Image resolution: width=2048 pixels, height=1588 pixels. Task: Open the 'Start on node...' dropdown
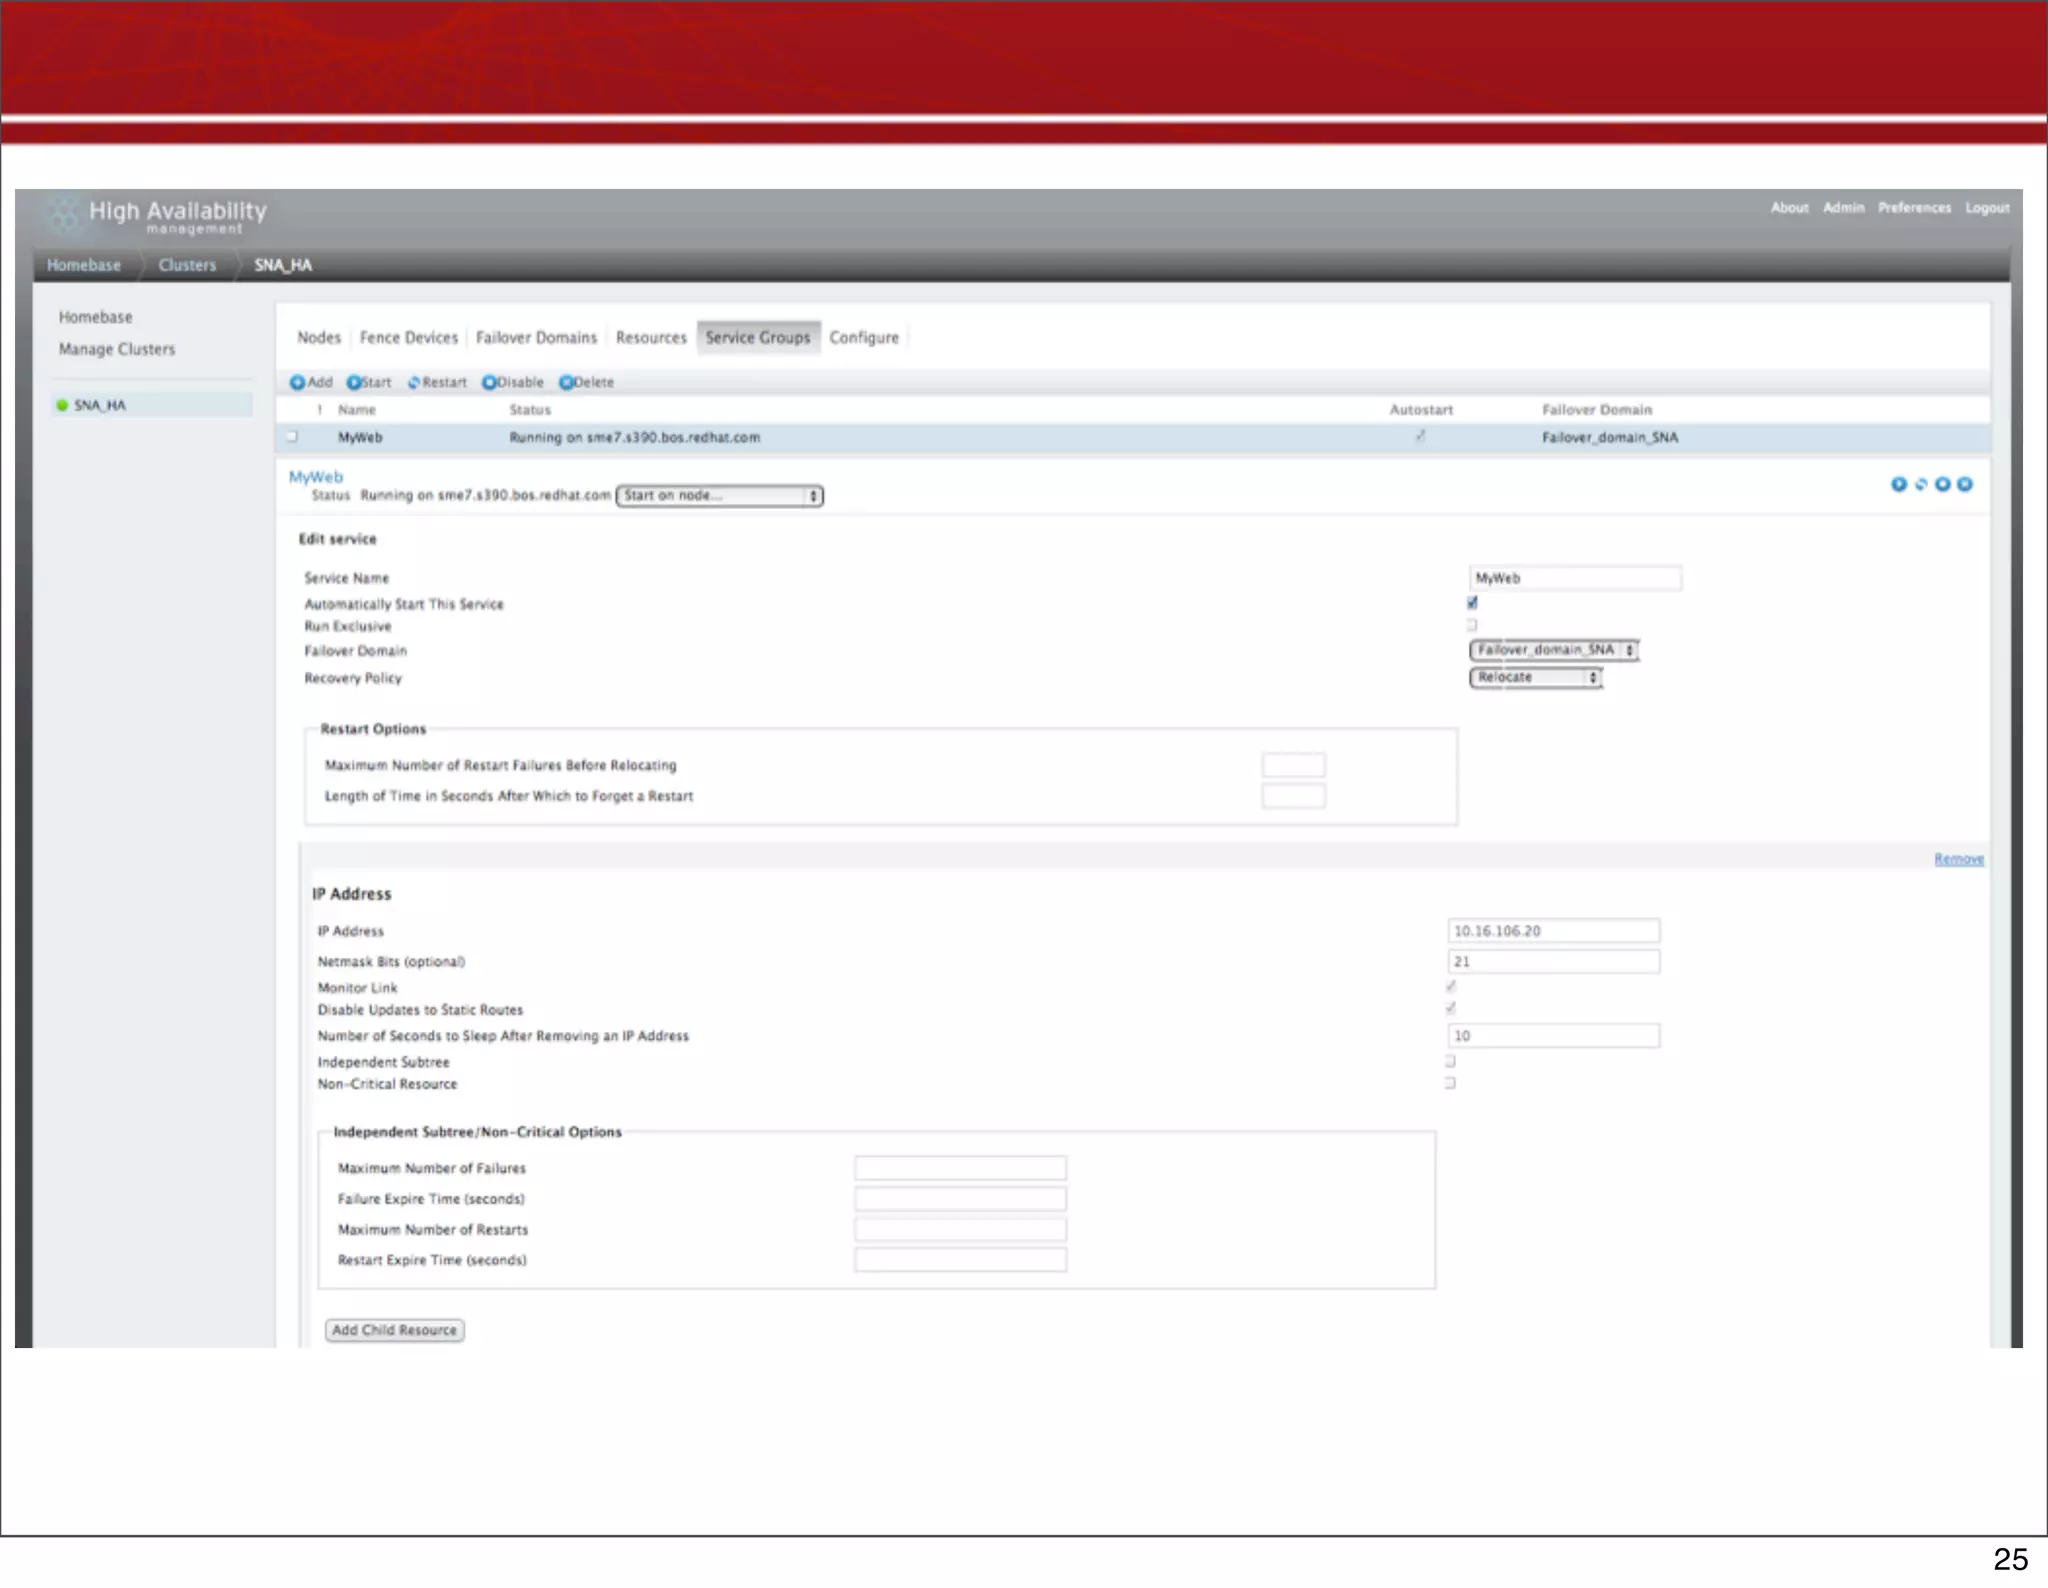coord(719,496)
